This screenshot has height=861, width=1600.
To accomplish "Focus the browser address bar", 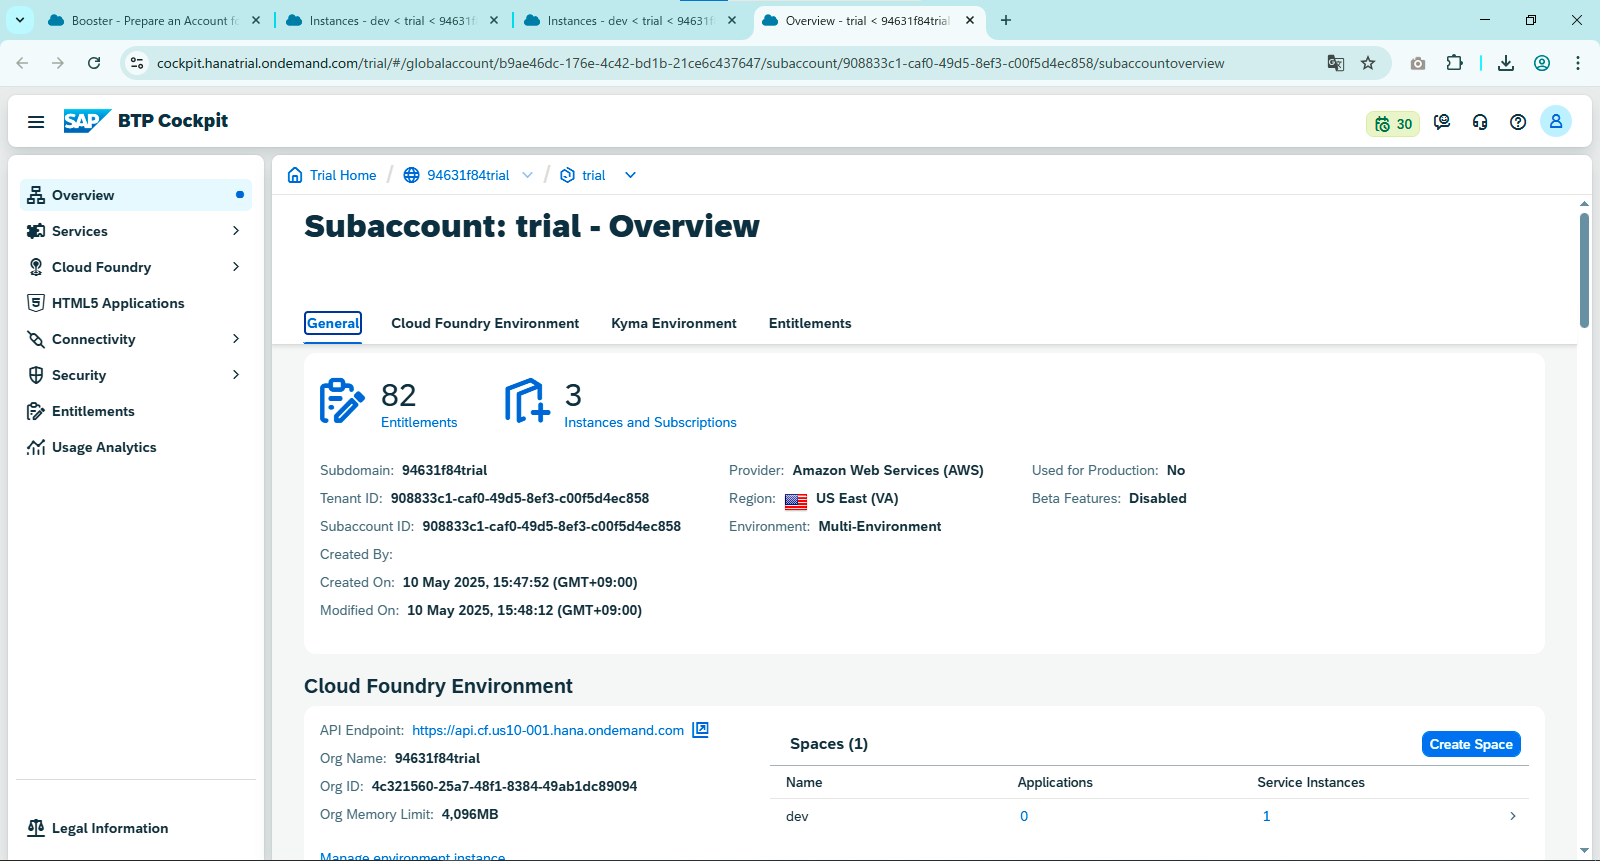I will tap(690, 63).
